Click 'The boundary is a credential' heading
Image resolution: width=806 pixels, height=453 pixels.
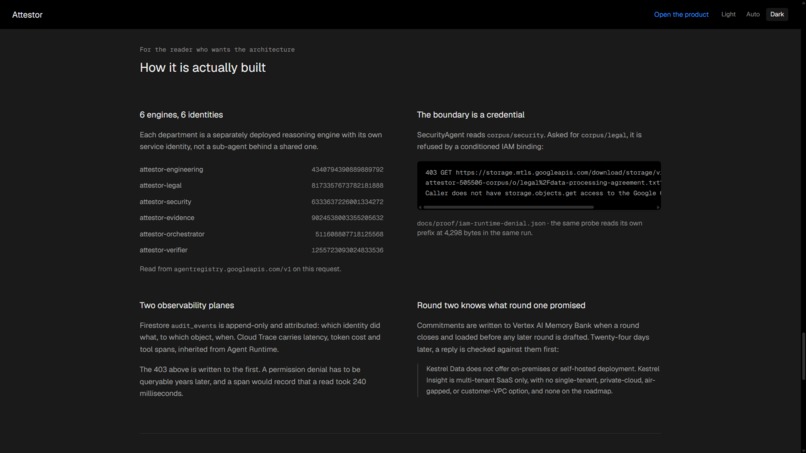[x=470, y=115]
